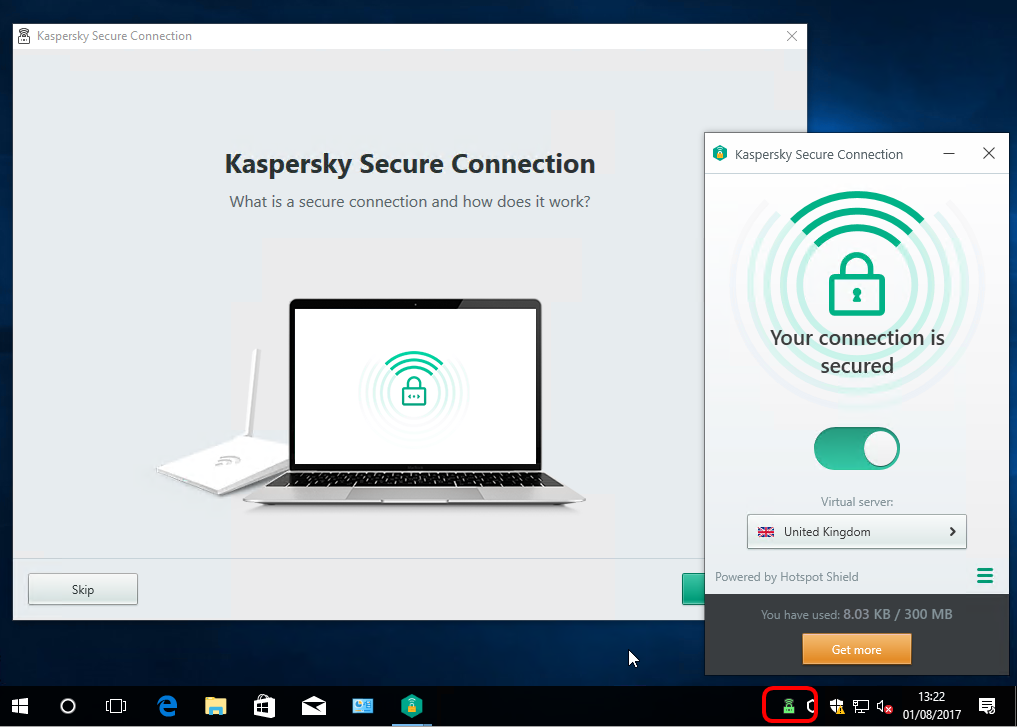The height and width of the screenshot is (727, 1017).
Task: Click the orange Get more button
Action: click(856, 649)
